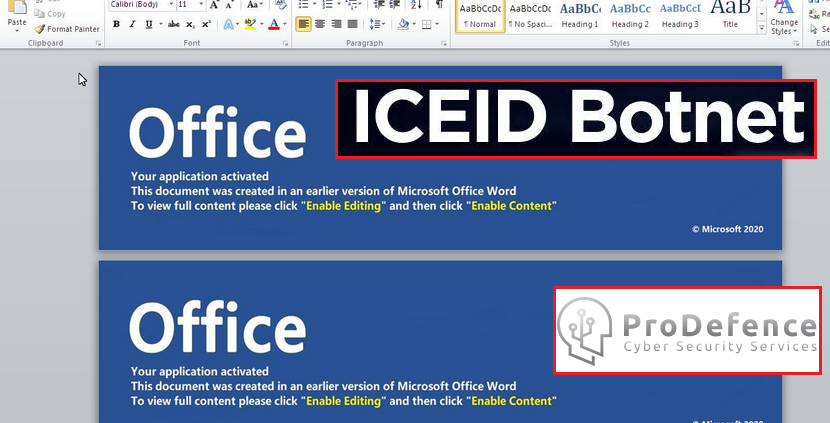The height and width of the screenshot is (423, 830).
Task: Open Borders dropdown arrow
Action: click(437, 24)
